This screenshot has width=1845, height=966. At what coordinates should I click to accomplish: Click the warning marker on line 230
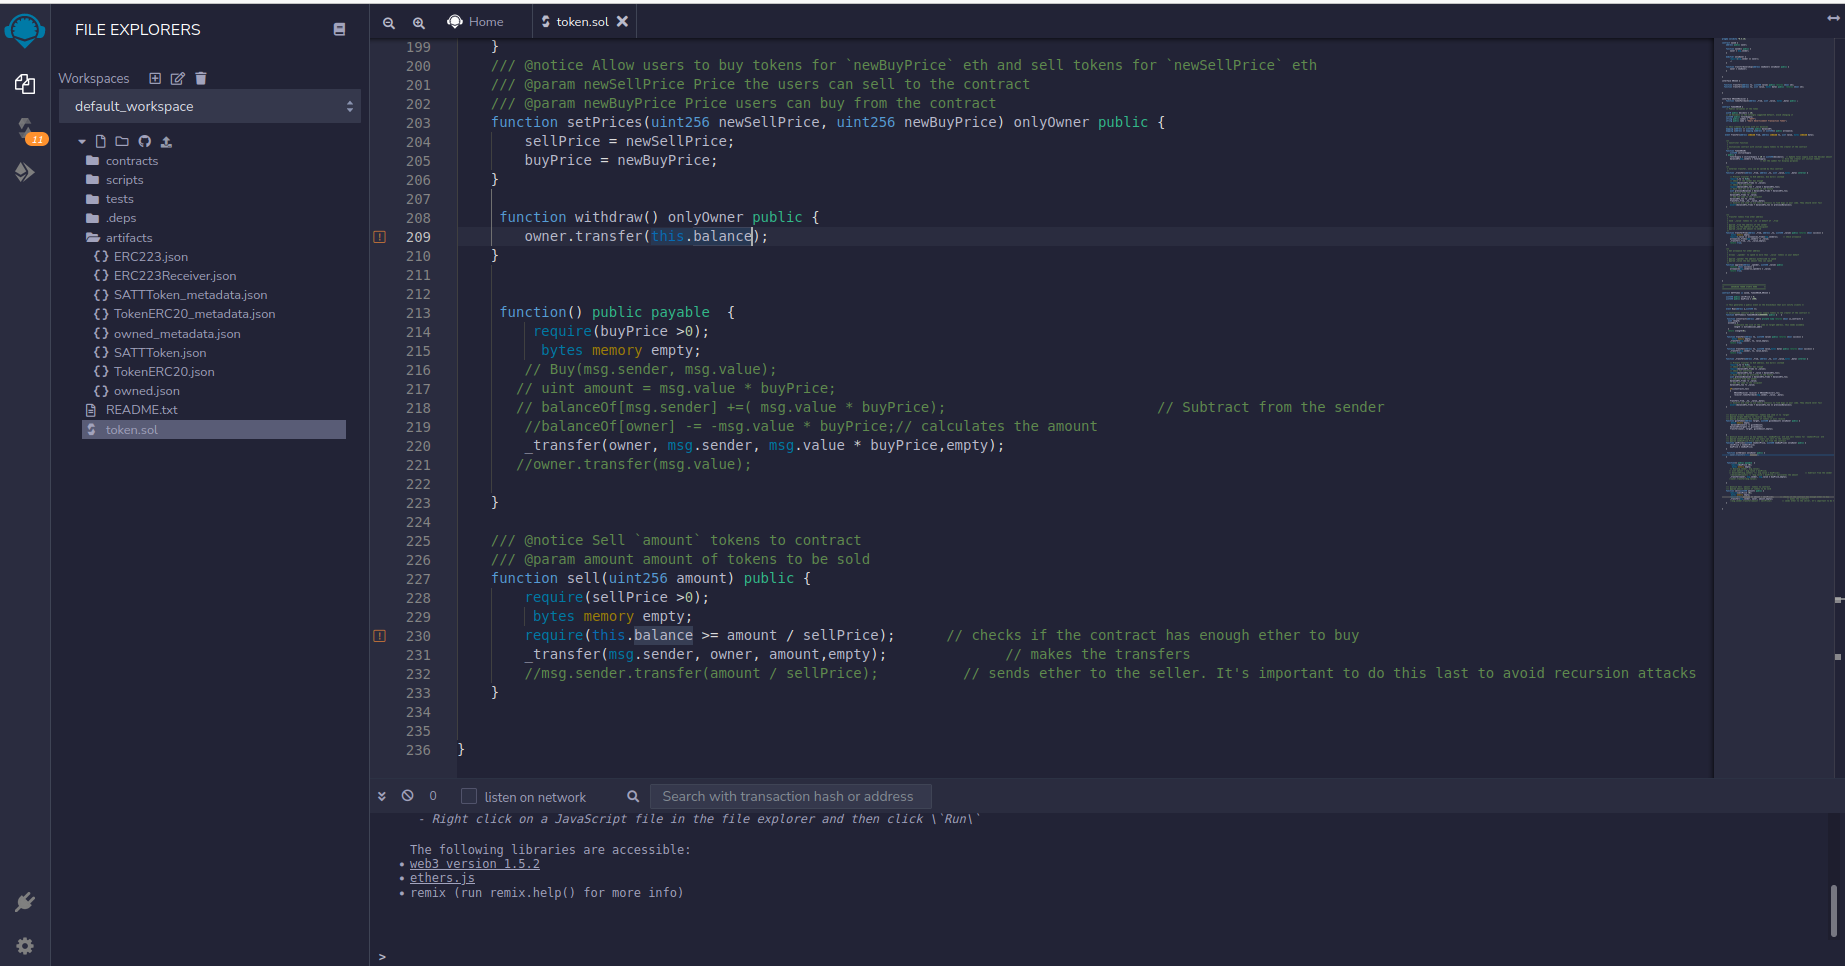pyautogui.click(x=379, y=636)
